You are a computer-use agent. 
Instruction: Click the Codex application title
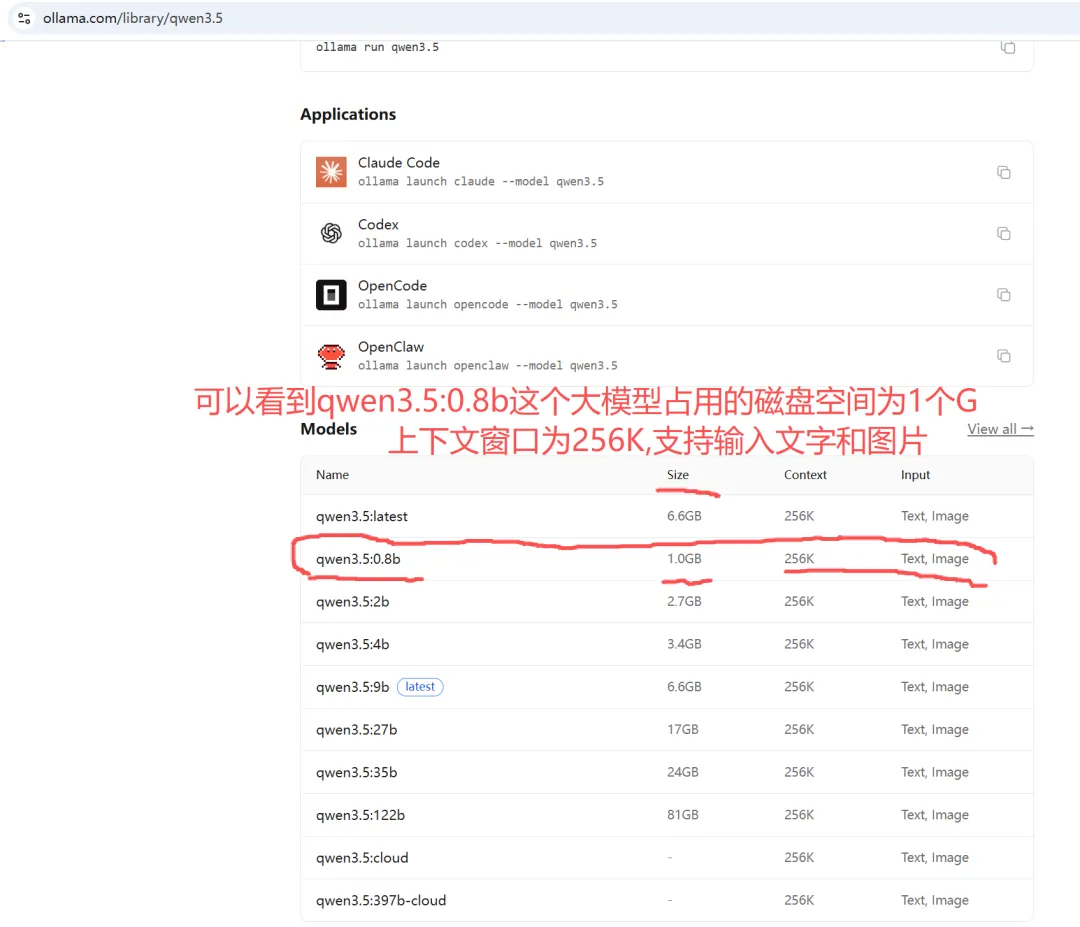378,225
